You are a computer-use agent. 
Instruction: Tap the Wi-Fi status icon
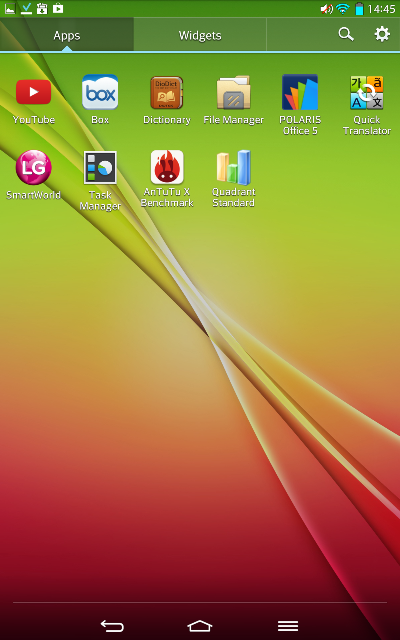coord(342,9)
